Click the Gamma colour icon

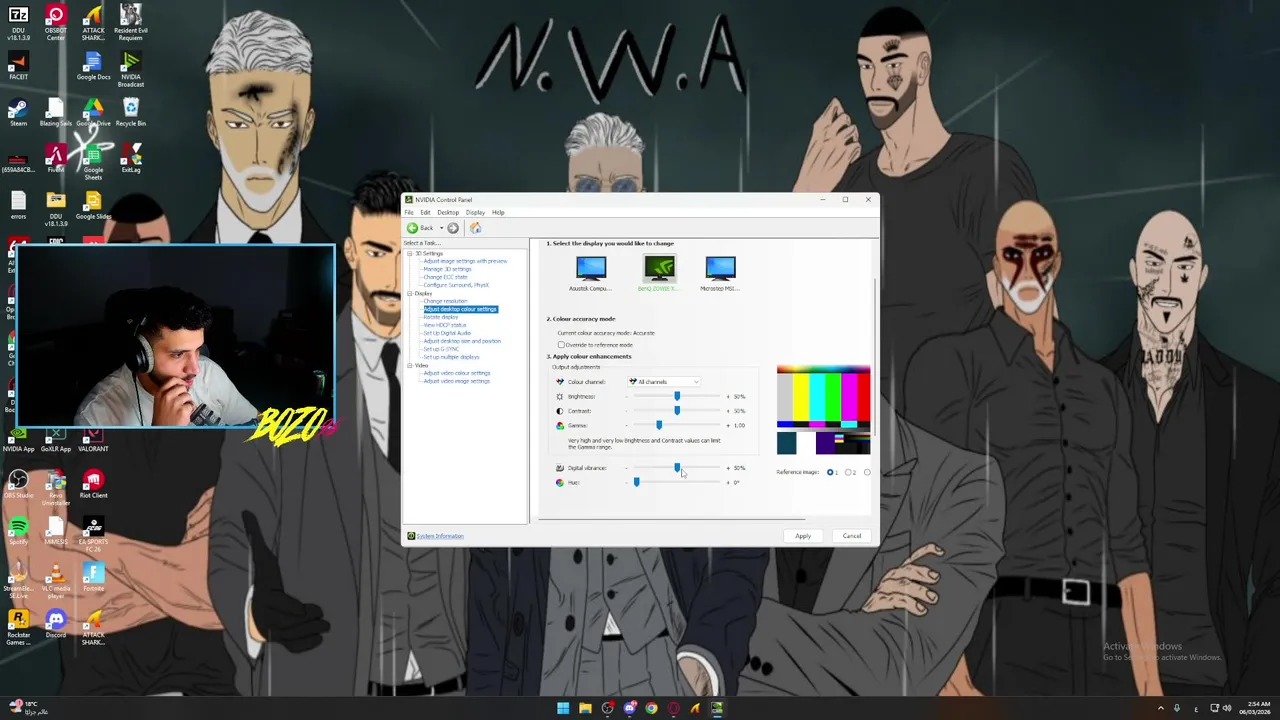(x=560, y=425)
